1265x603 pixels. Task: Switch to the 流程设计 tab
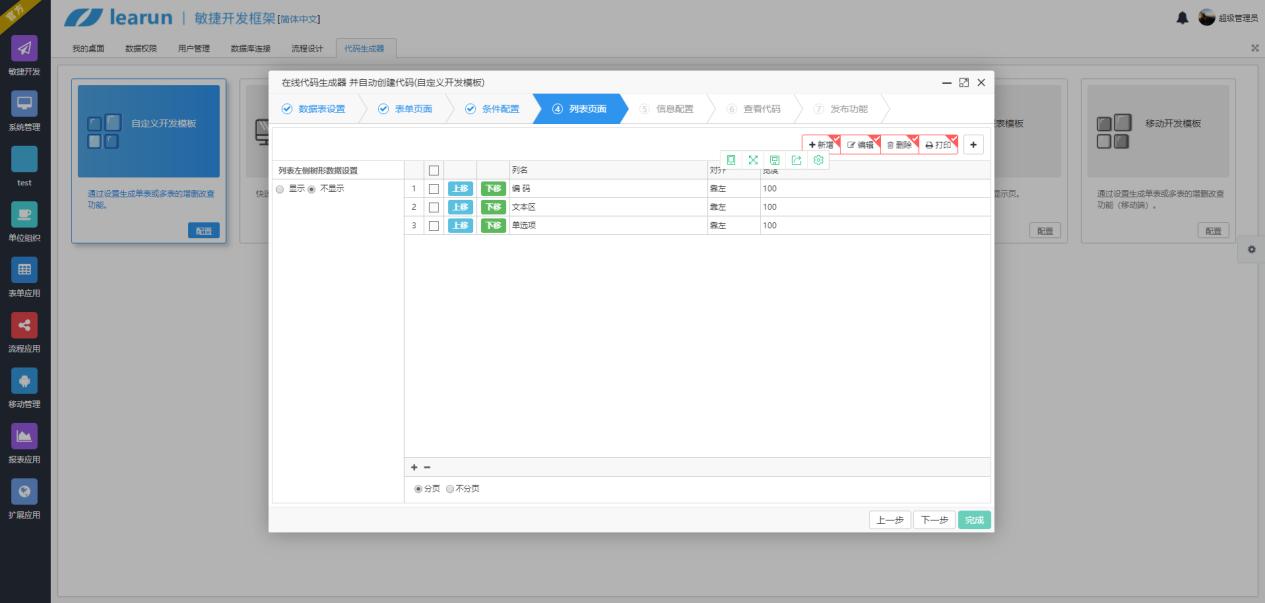[x=307, y=48]
